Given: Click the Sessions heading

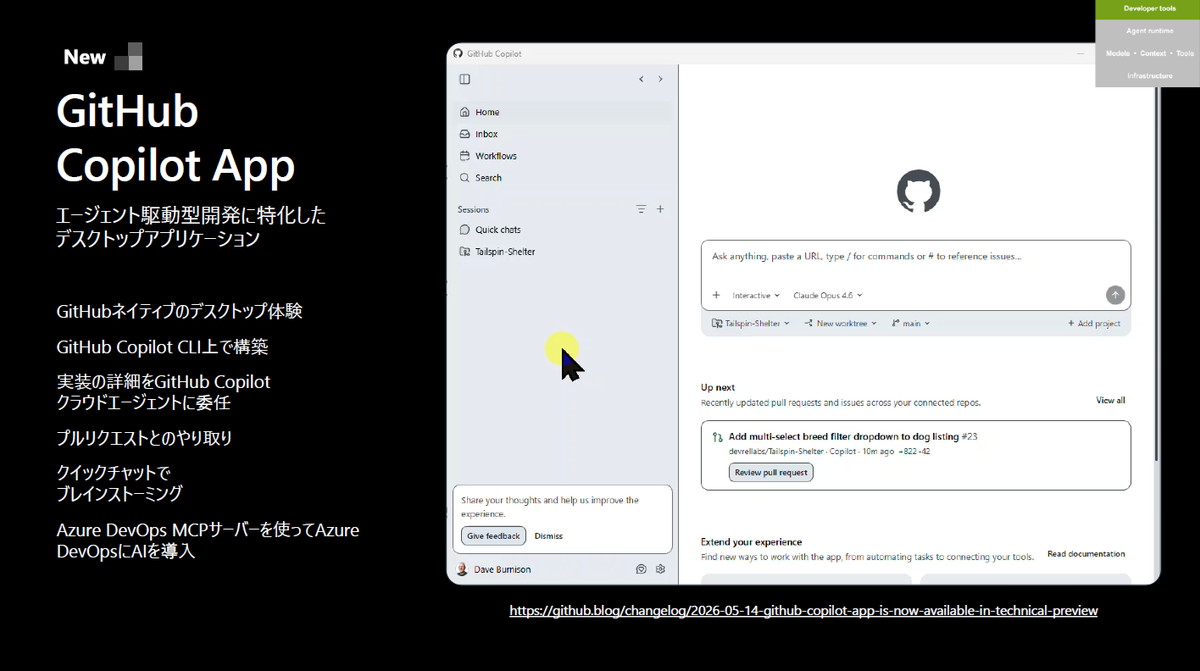Looking at the screenshot, I should coord(473,209).
